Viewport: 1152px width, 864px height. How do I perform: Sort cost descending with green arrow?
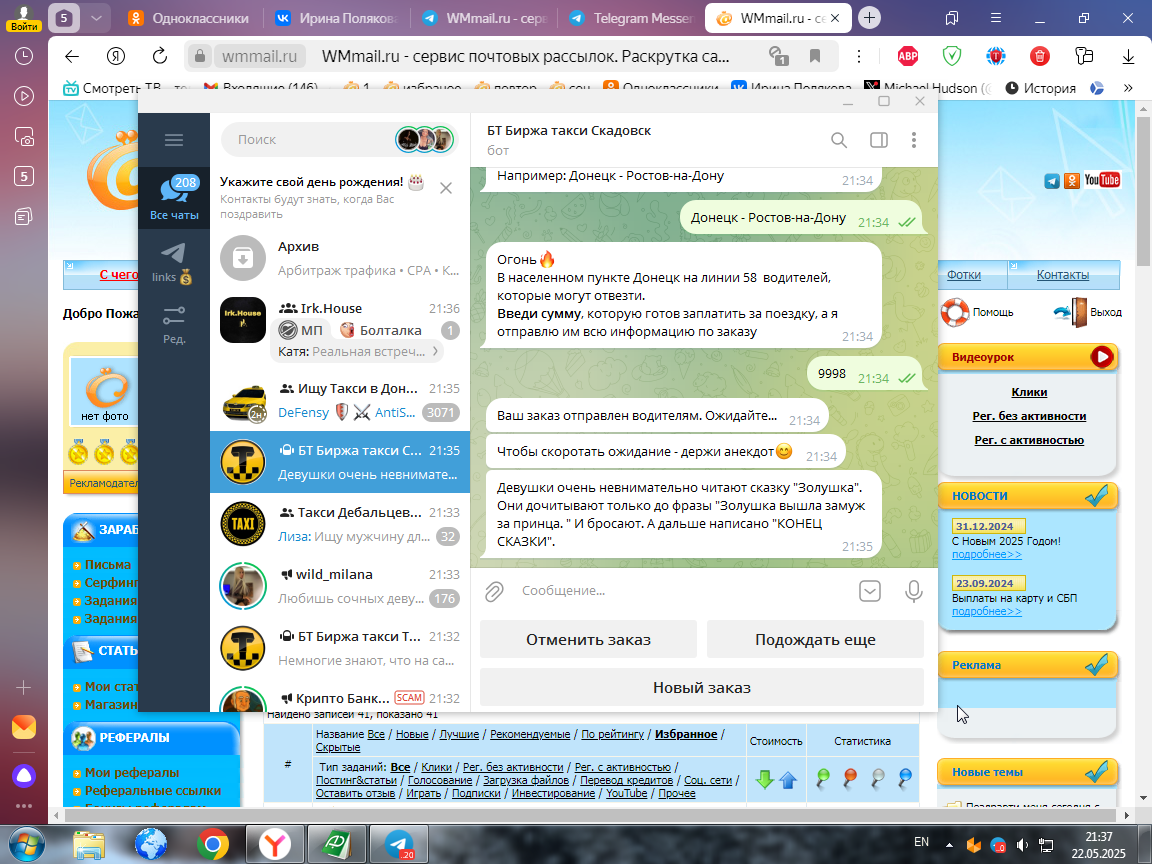(764, 780)
